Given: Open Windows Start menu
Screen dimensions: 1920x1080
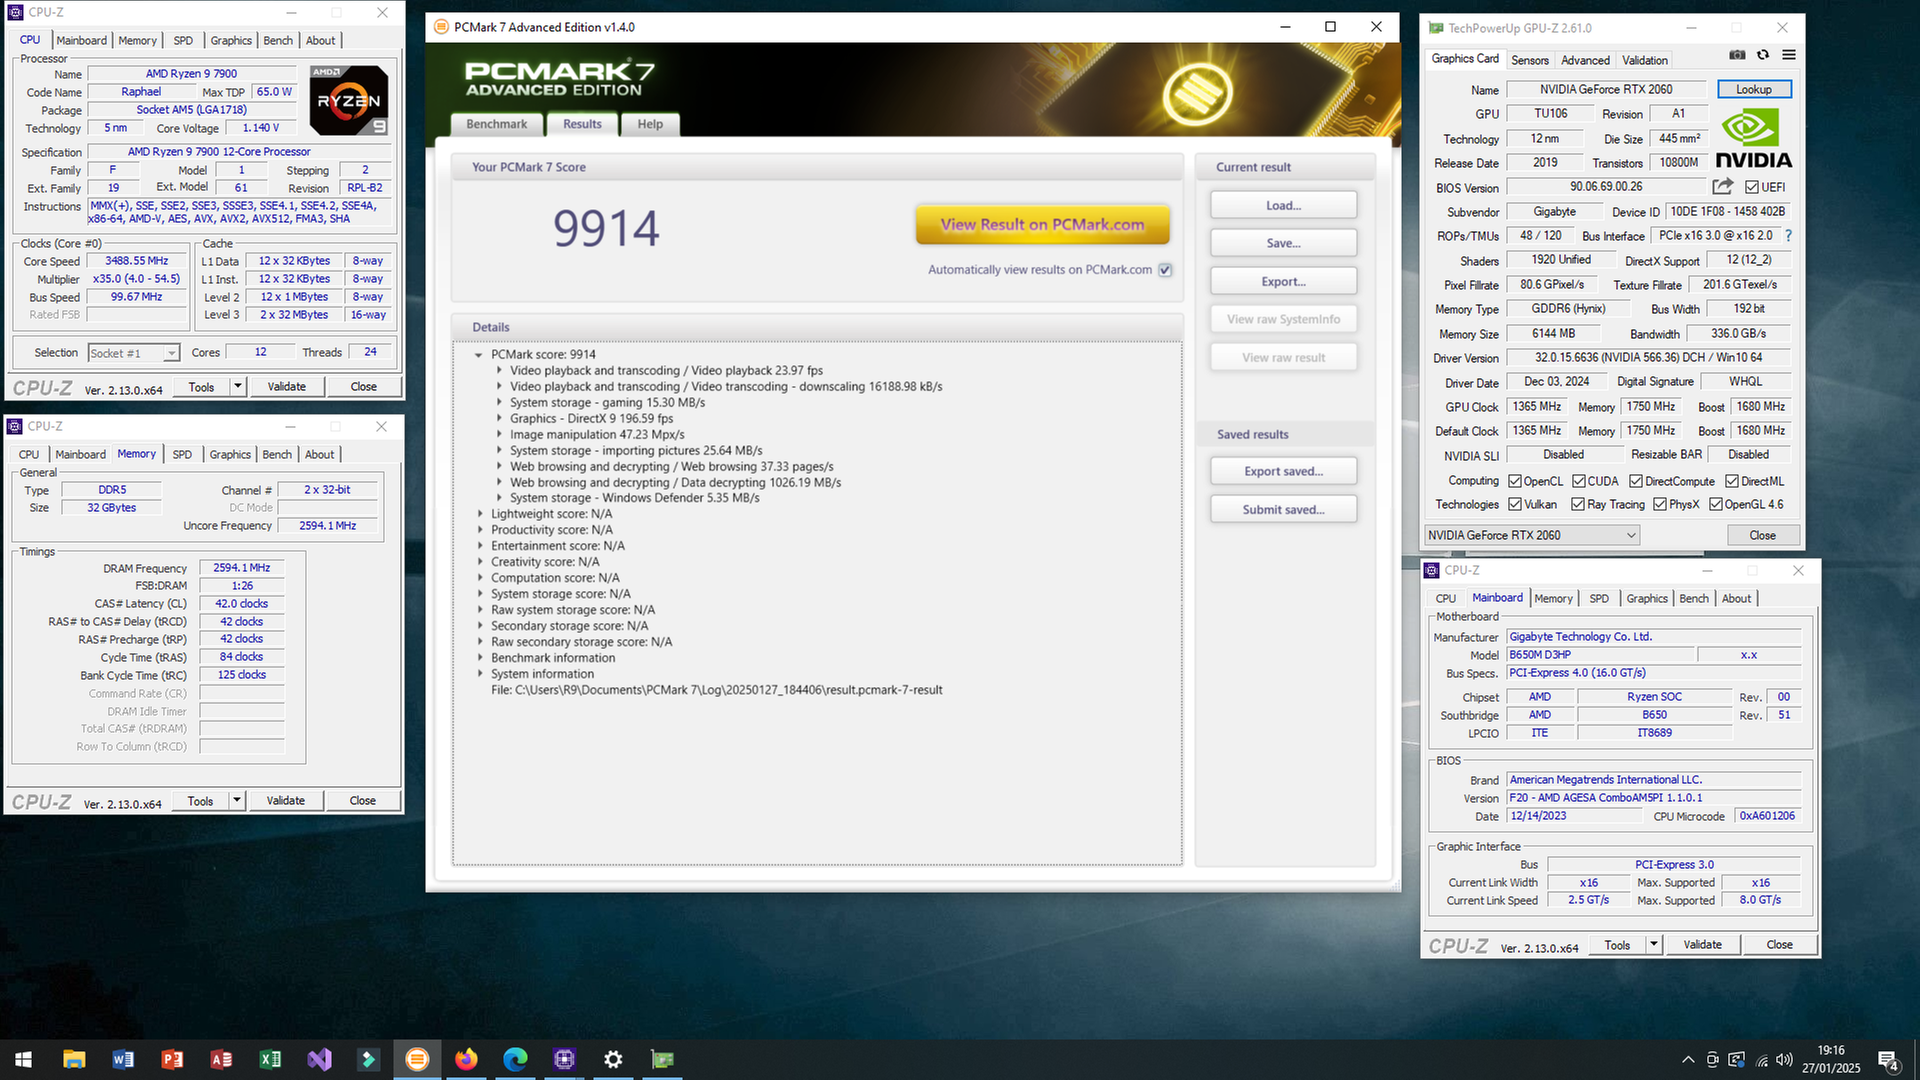Looking at the screenshot, I should [x=24, y=1059].
